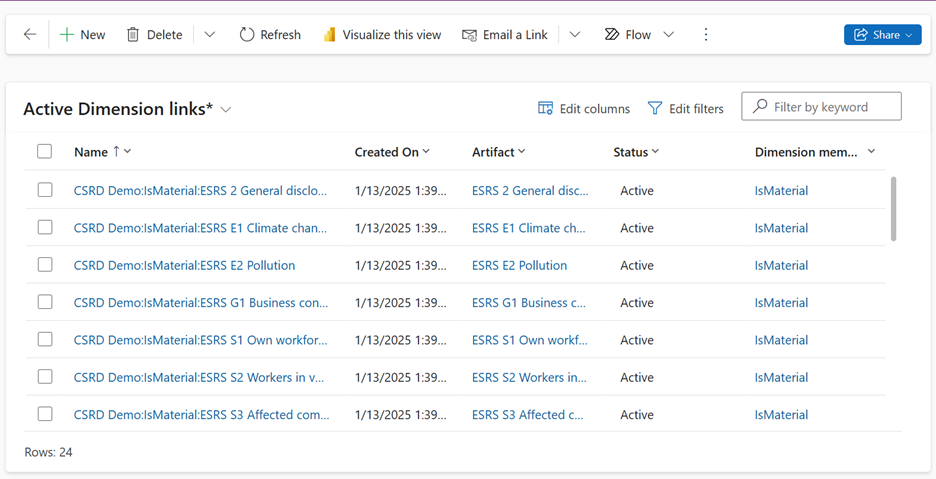Open the ESRS S2 Workers artifact link
Viewport: 936px width, 479px height.
pos(529,377)
